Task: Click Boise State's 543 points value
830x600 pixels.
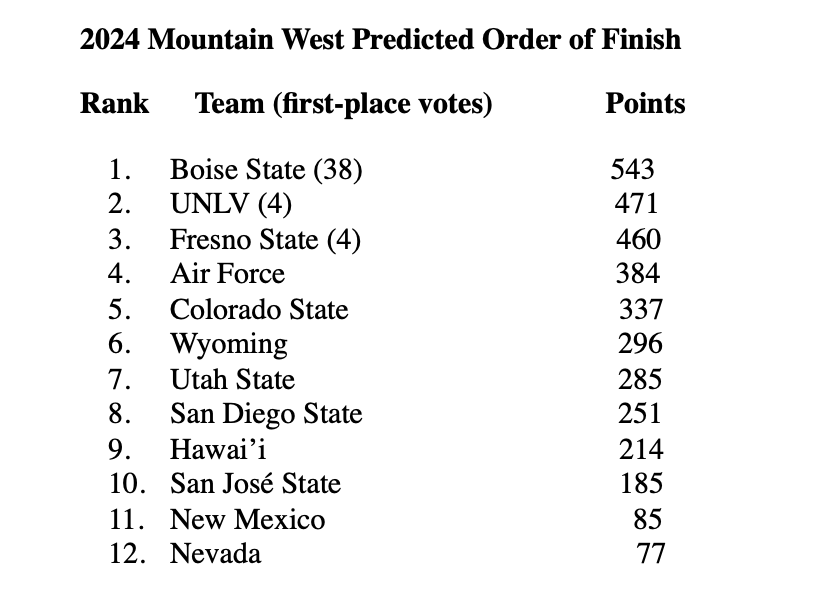Action: (x=632, y=170)
